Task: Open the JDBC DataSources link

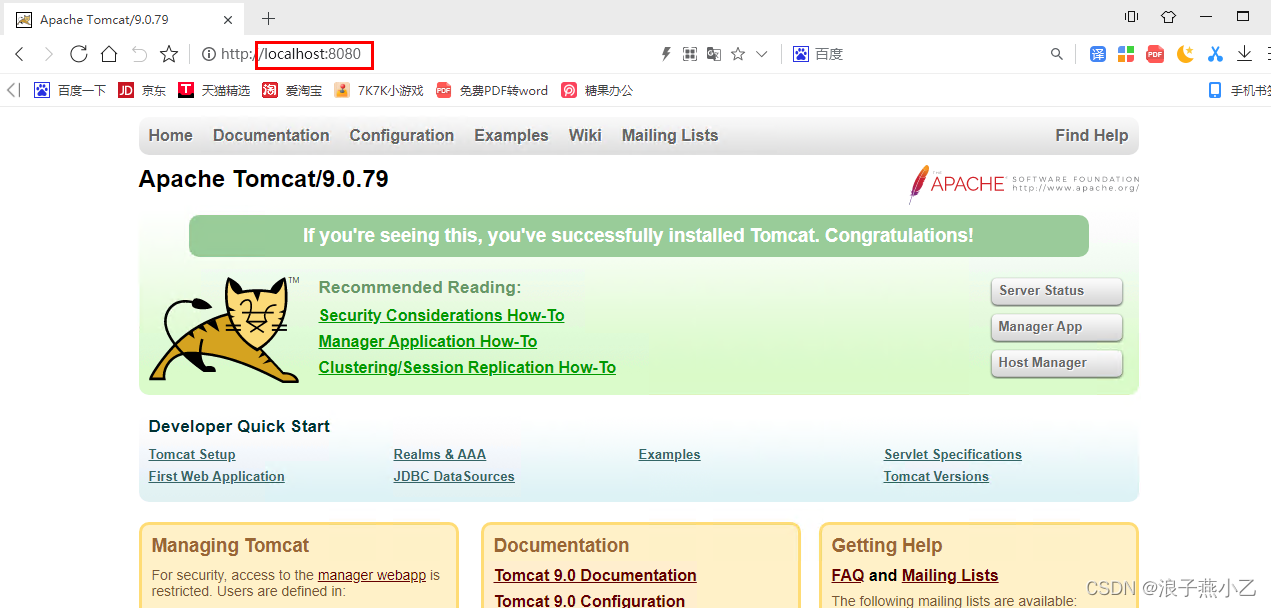Action: [x=454, y=476]
